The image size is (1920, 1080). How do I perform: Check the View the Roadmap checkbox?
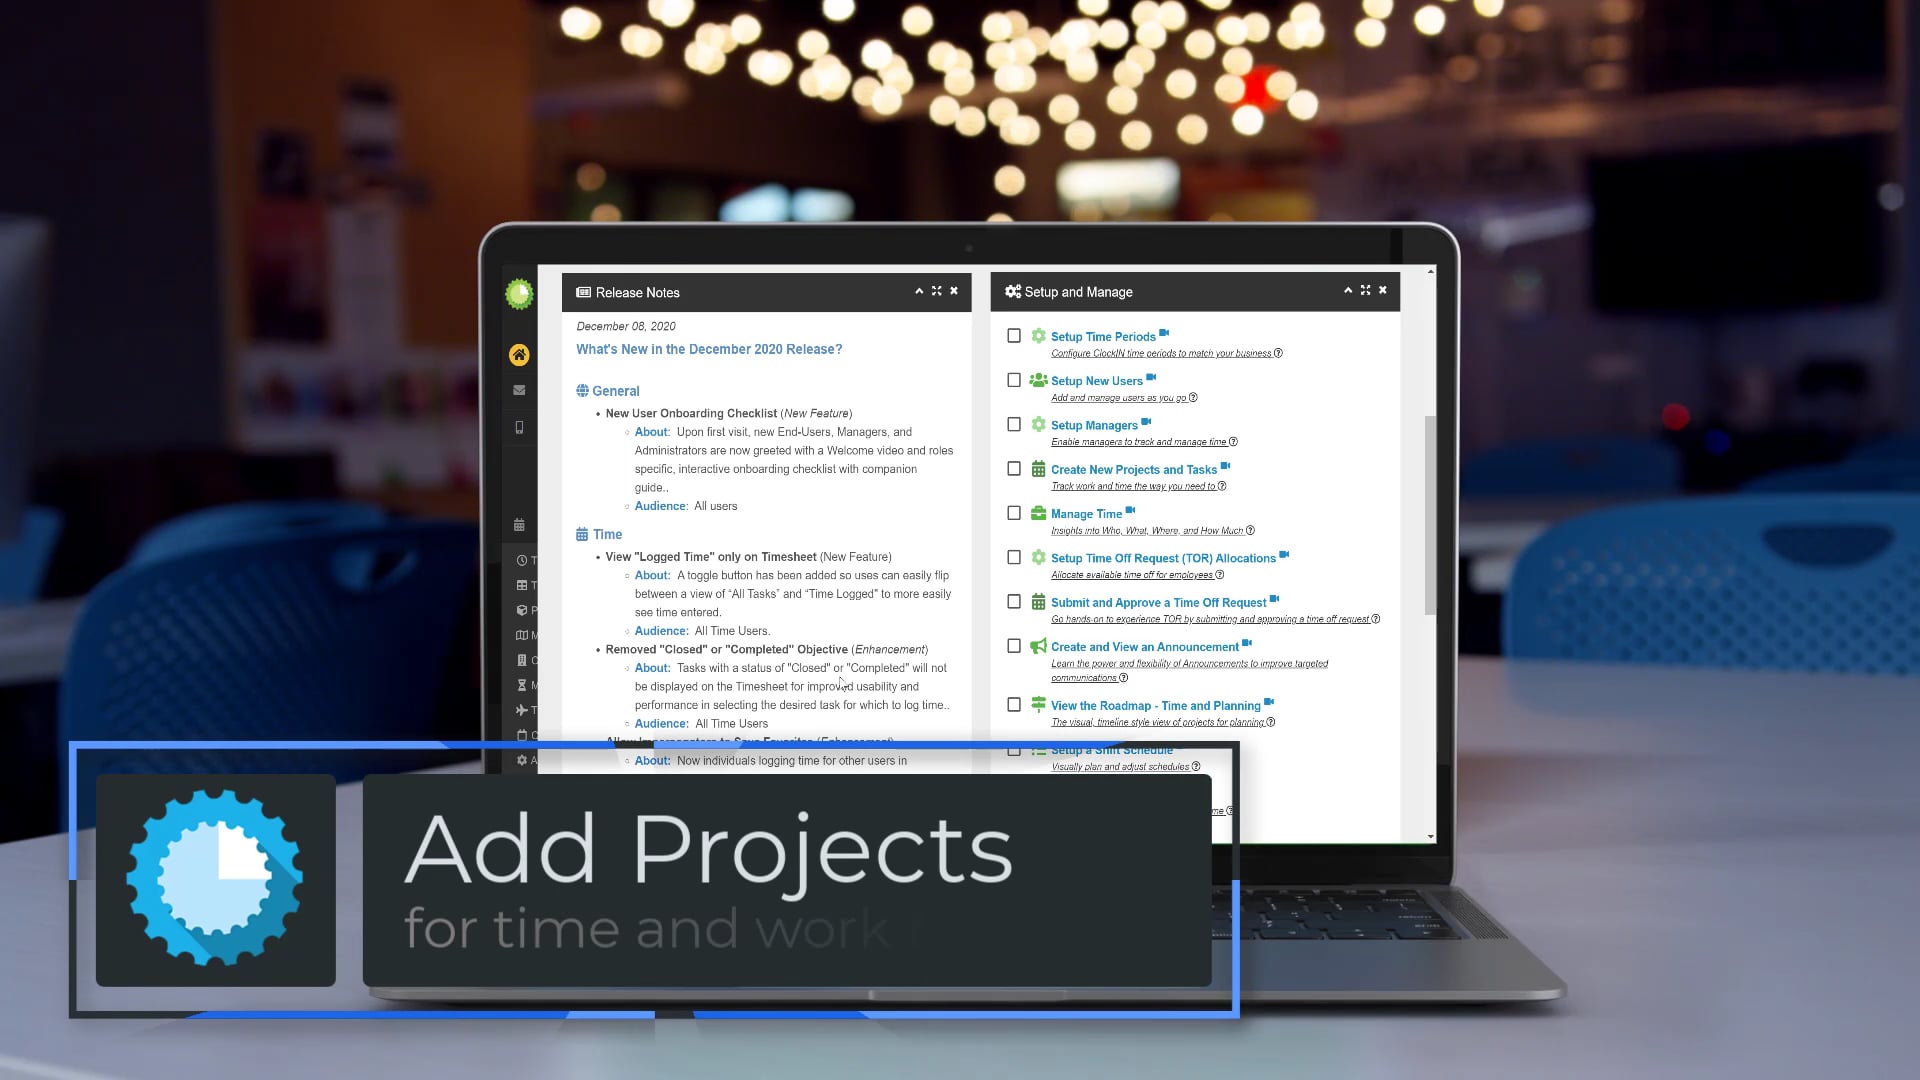coord(1014,705)
